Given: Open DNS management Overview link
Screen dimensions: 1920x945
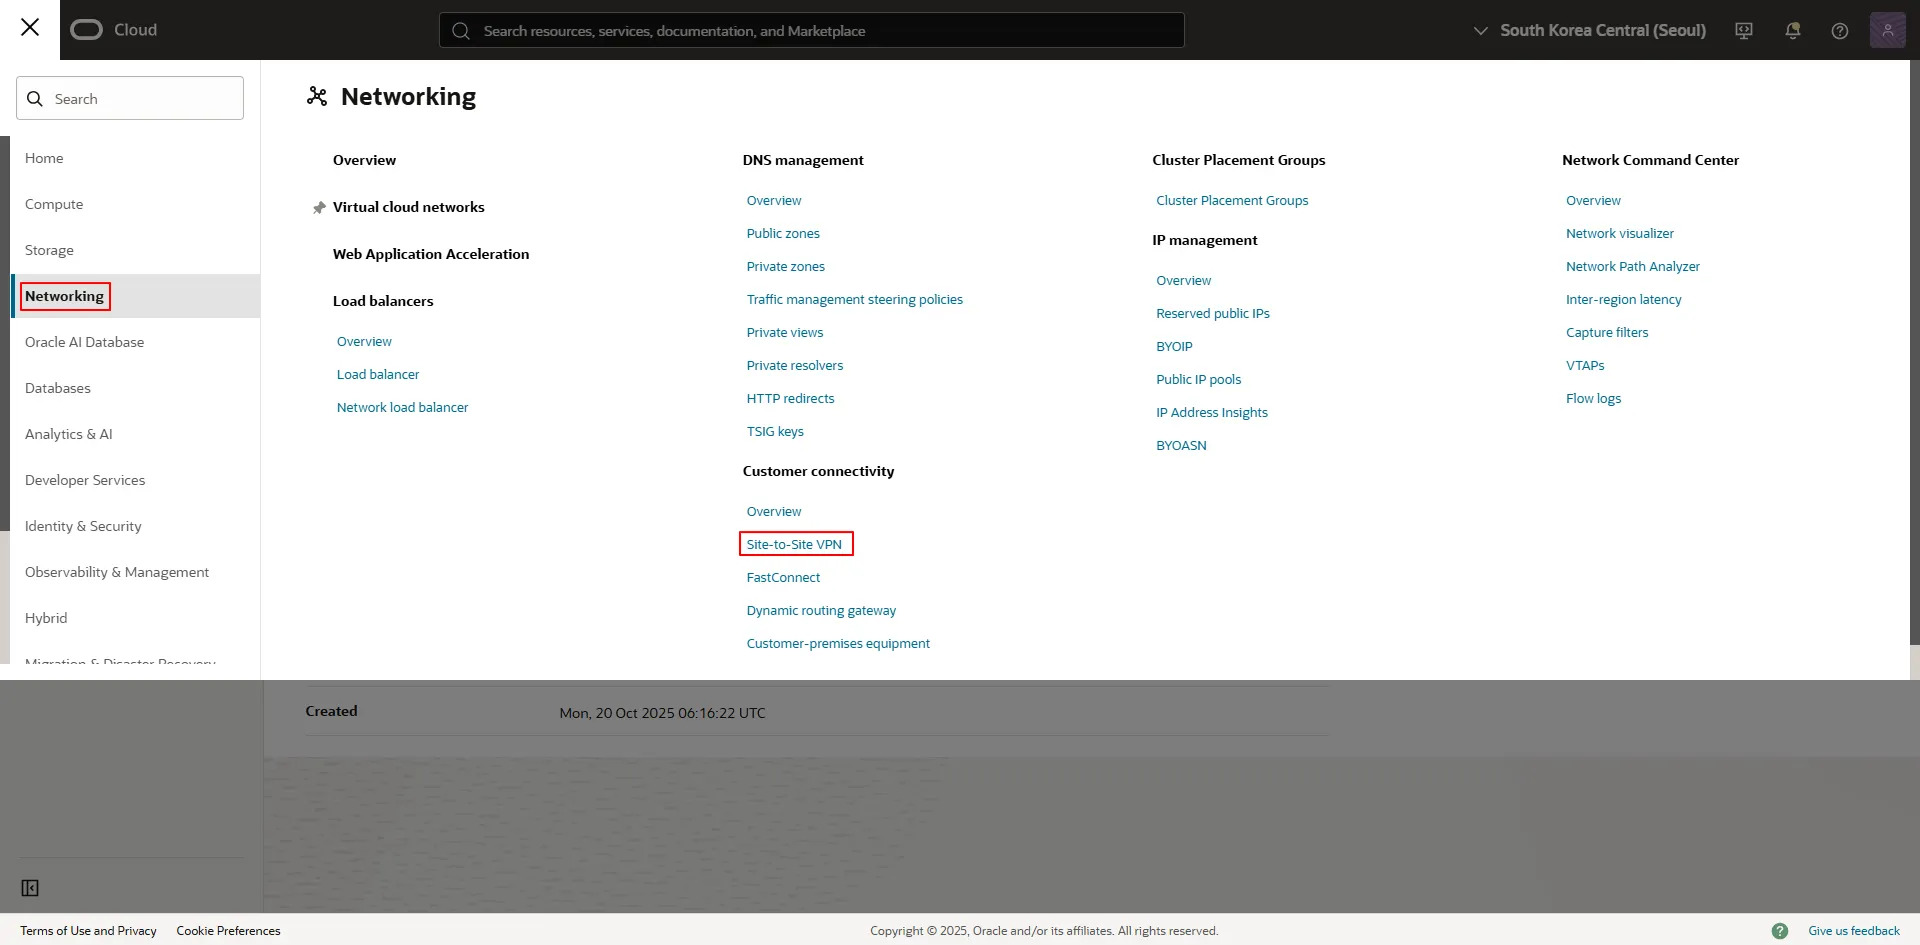Looking at the screenshot, I should (774, 200).
